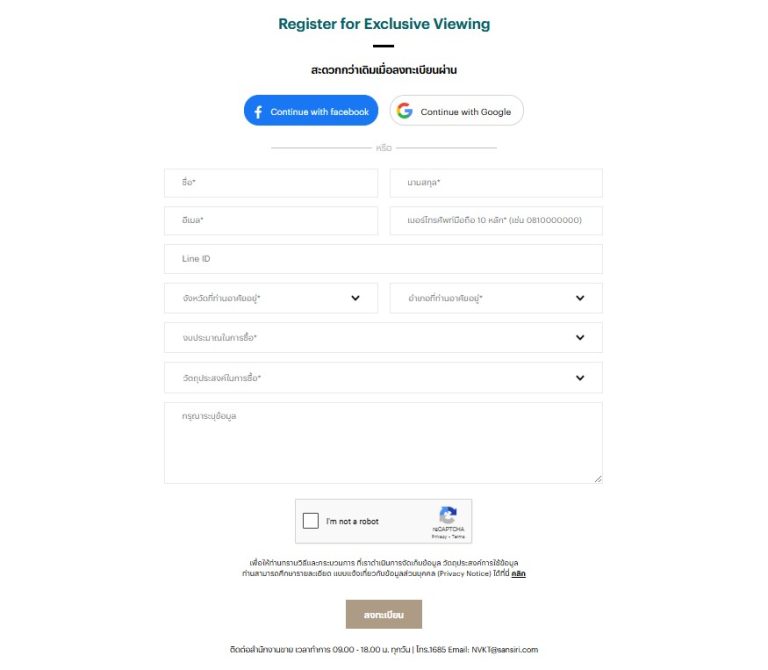
Task: Click the Facebook logo icon
Action: click(258, 112)
